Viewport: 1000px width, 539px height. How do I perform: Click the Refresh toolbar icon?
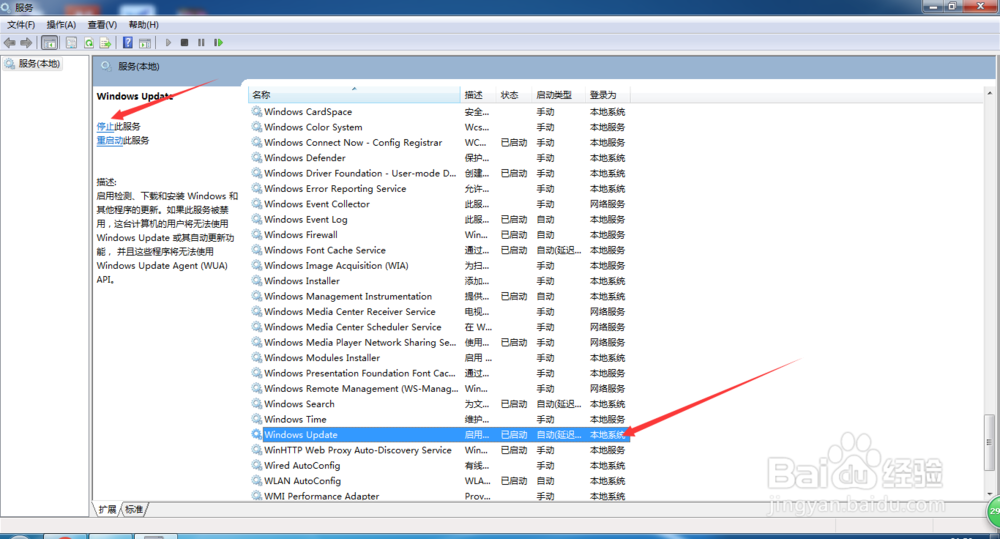coord(89,43)
